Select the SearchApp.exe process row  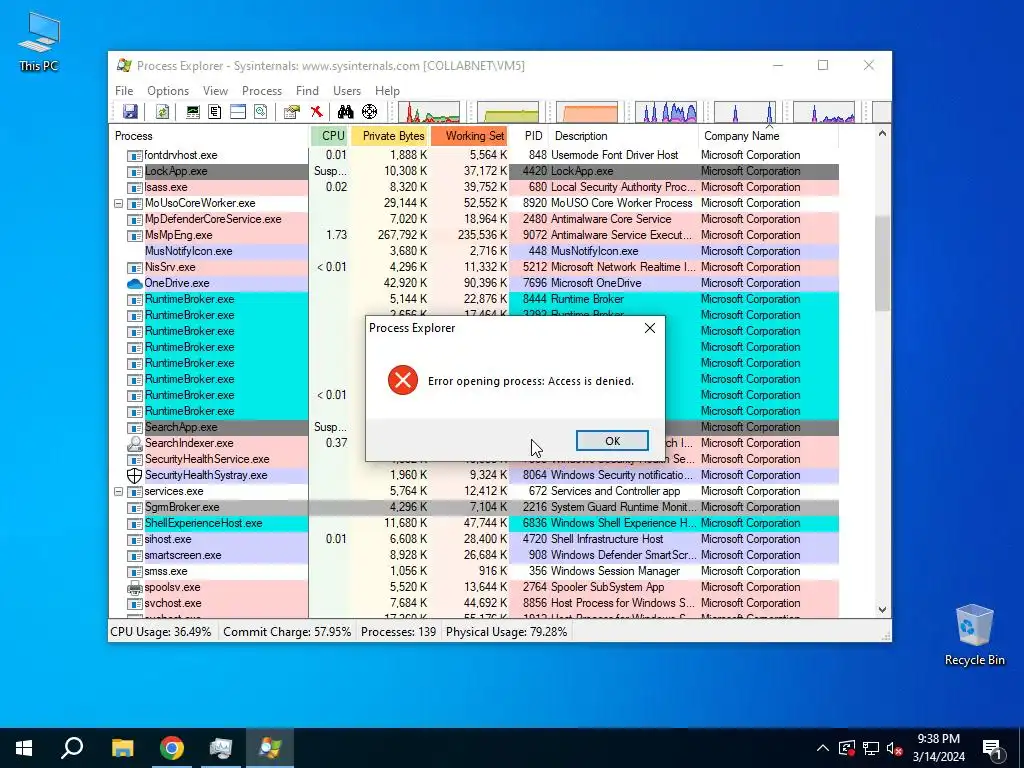click(x=474, y=427)
